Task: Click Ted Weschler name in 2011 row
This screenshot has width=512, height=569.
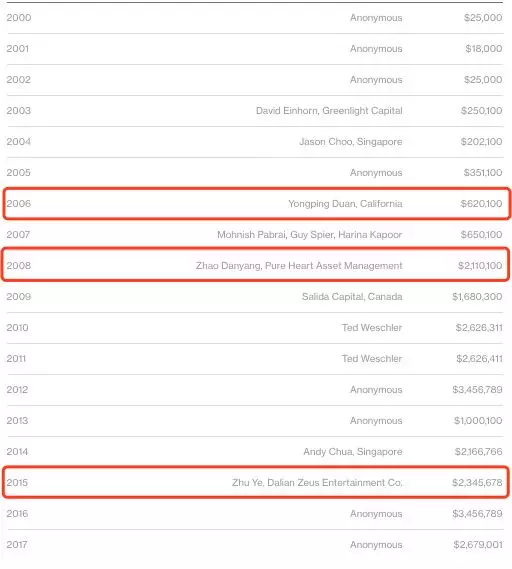Action: [372, 359]
